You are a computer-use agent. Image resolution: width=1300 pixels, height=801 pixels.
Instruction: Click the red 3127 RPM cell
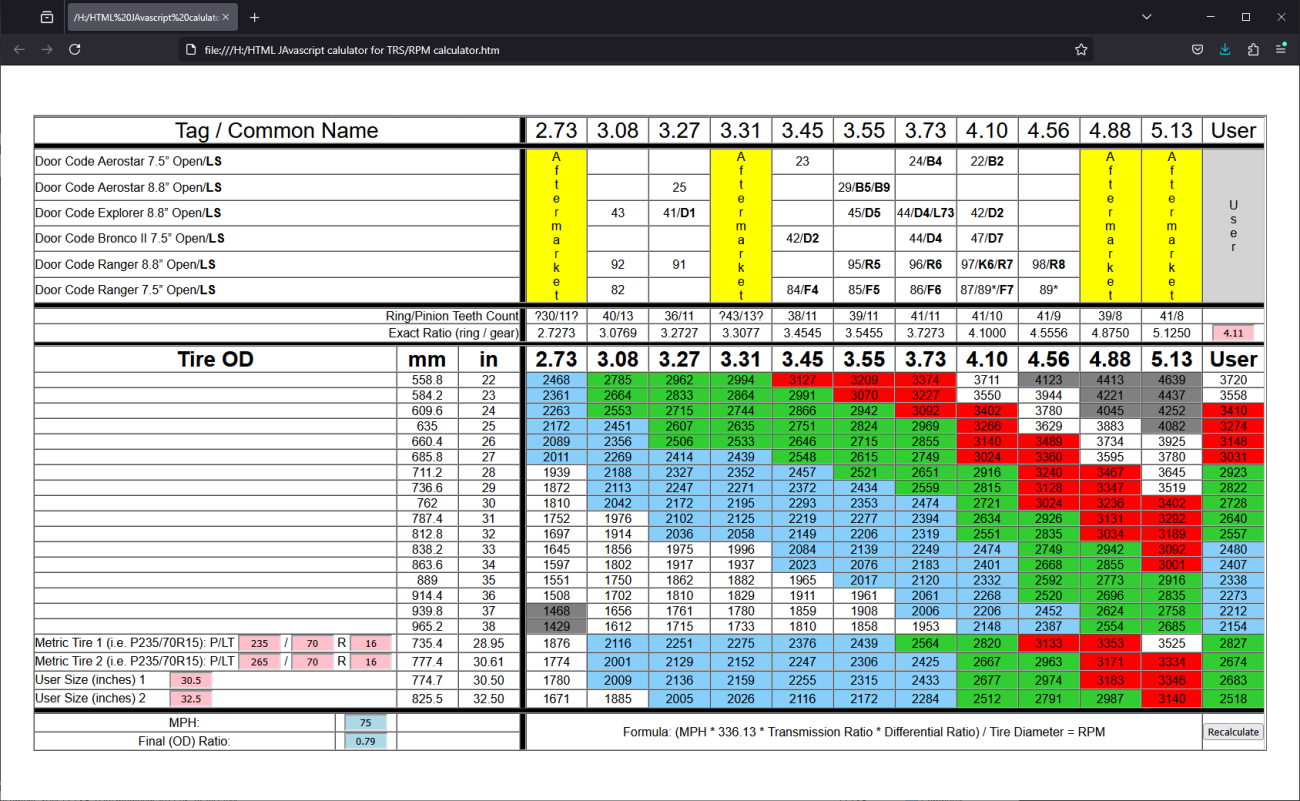click(x=802, y=380)
